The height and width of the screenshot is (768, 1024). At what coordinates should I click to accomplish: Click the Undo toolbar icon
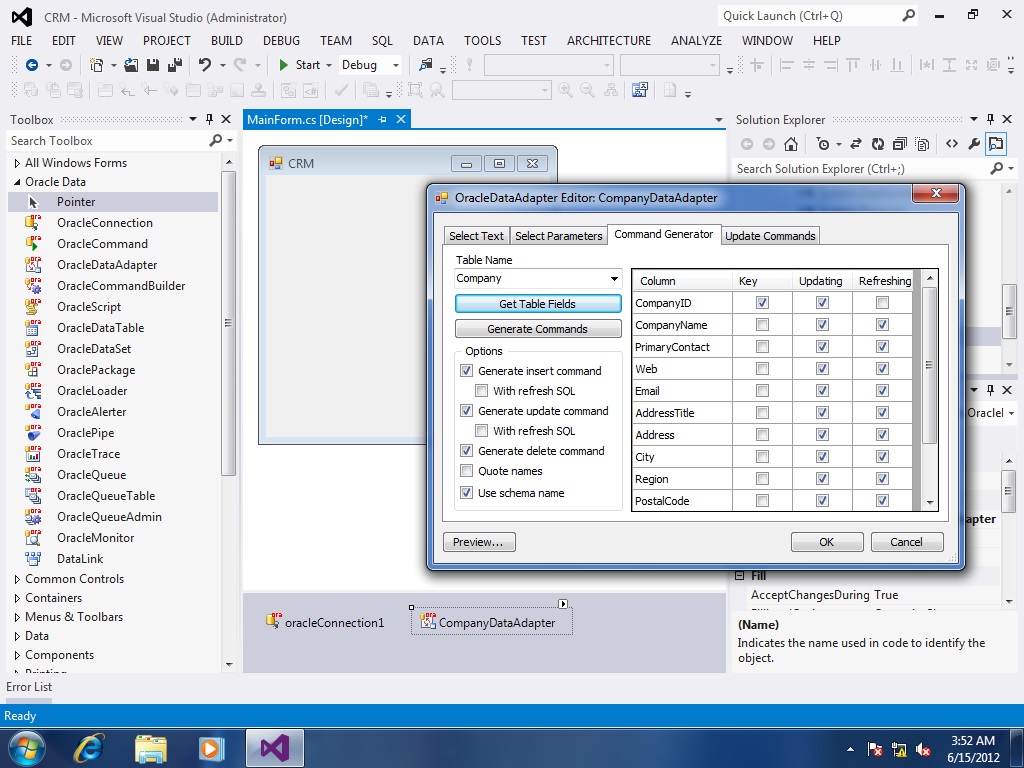point(205,65)
